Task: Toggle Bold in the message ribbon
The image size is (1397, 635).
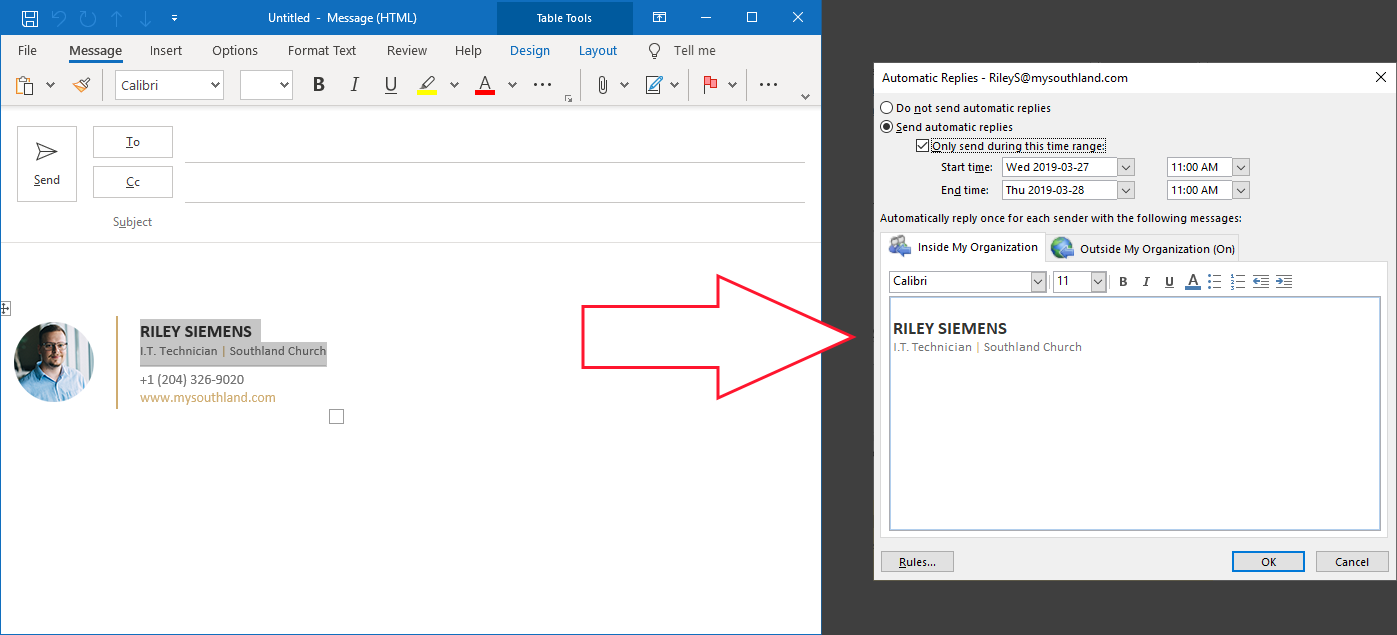Action: pyautogui.click(x=319, y=85)
